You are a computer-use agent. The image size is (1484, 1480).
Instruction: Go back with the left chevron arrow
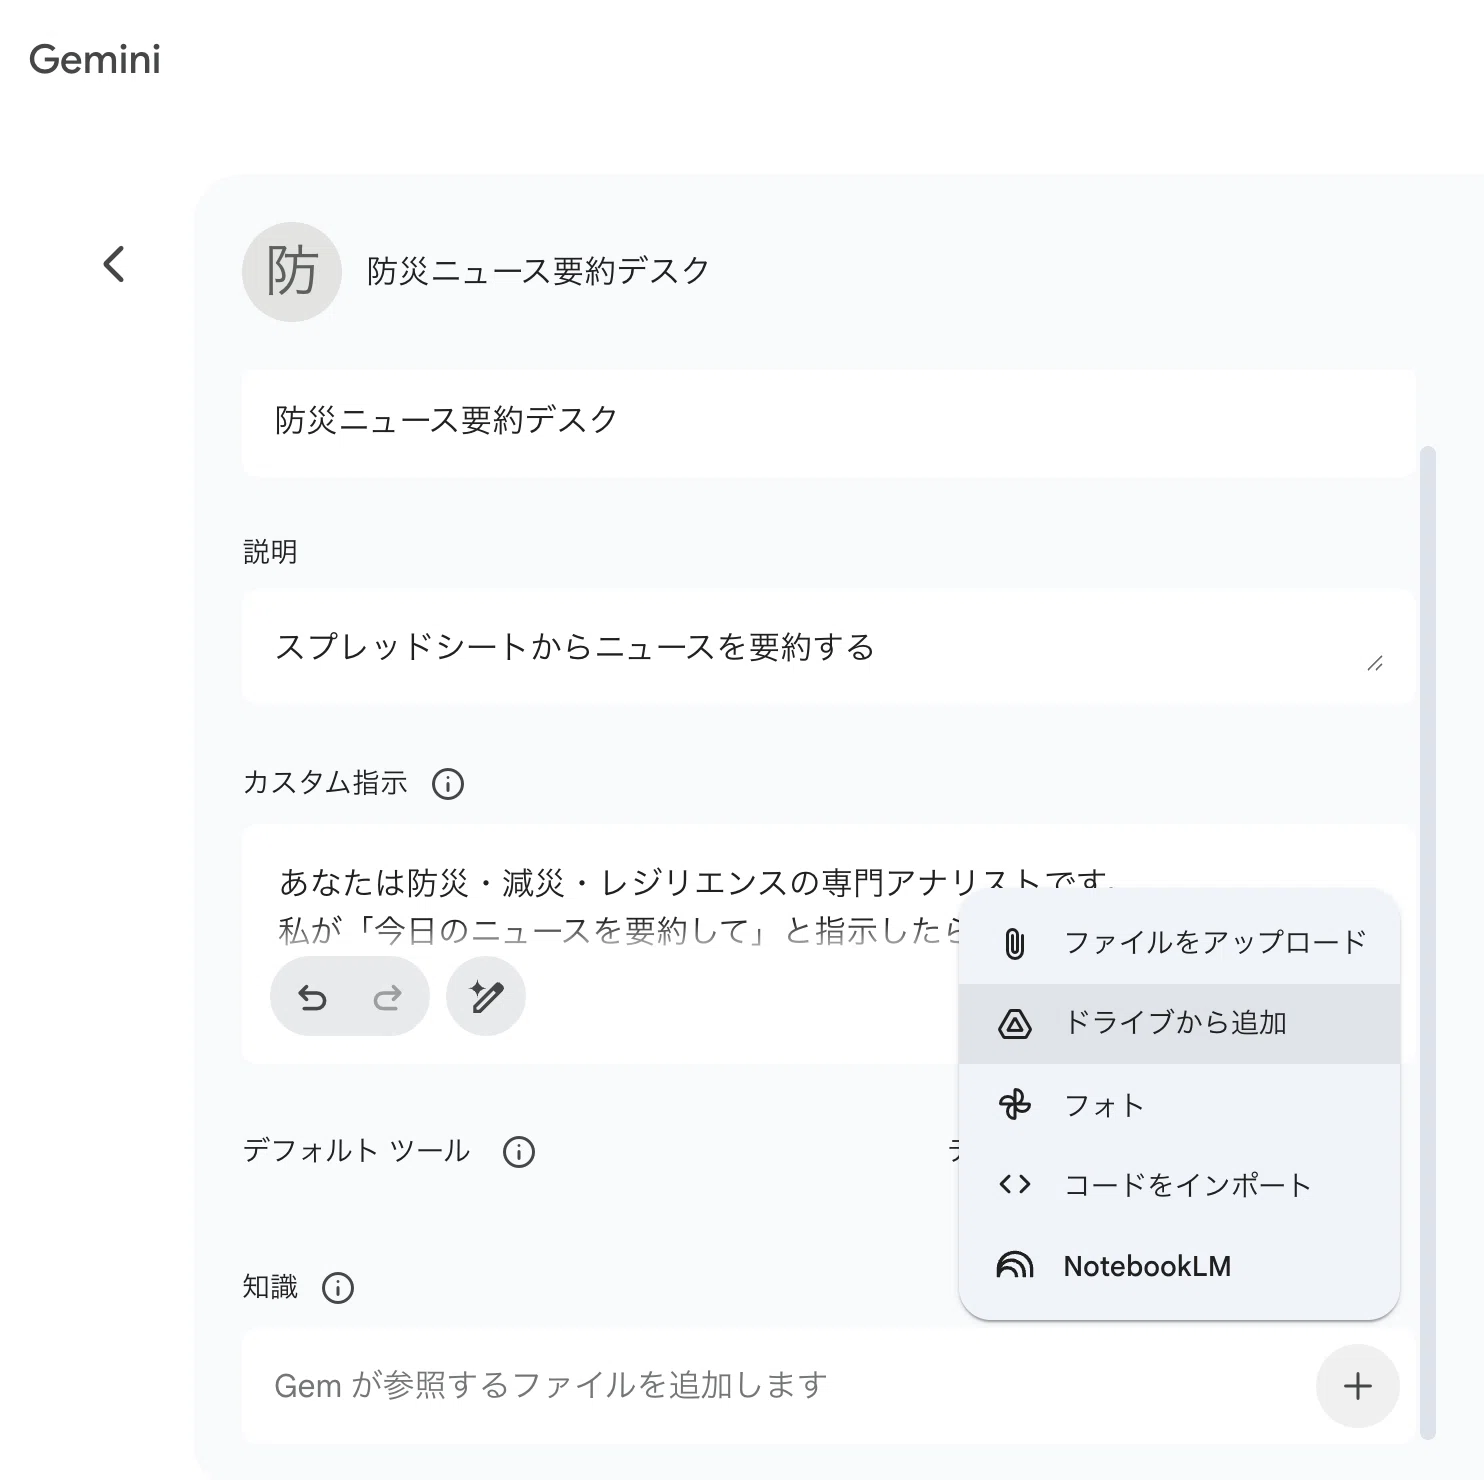pos(114,265)
